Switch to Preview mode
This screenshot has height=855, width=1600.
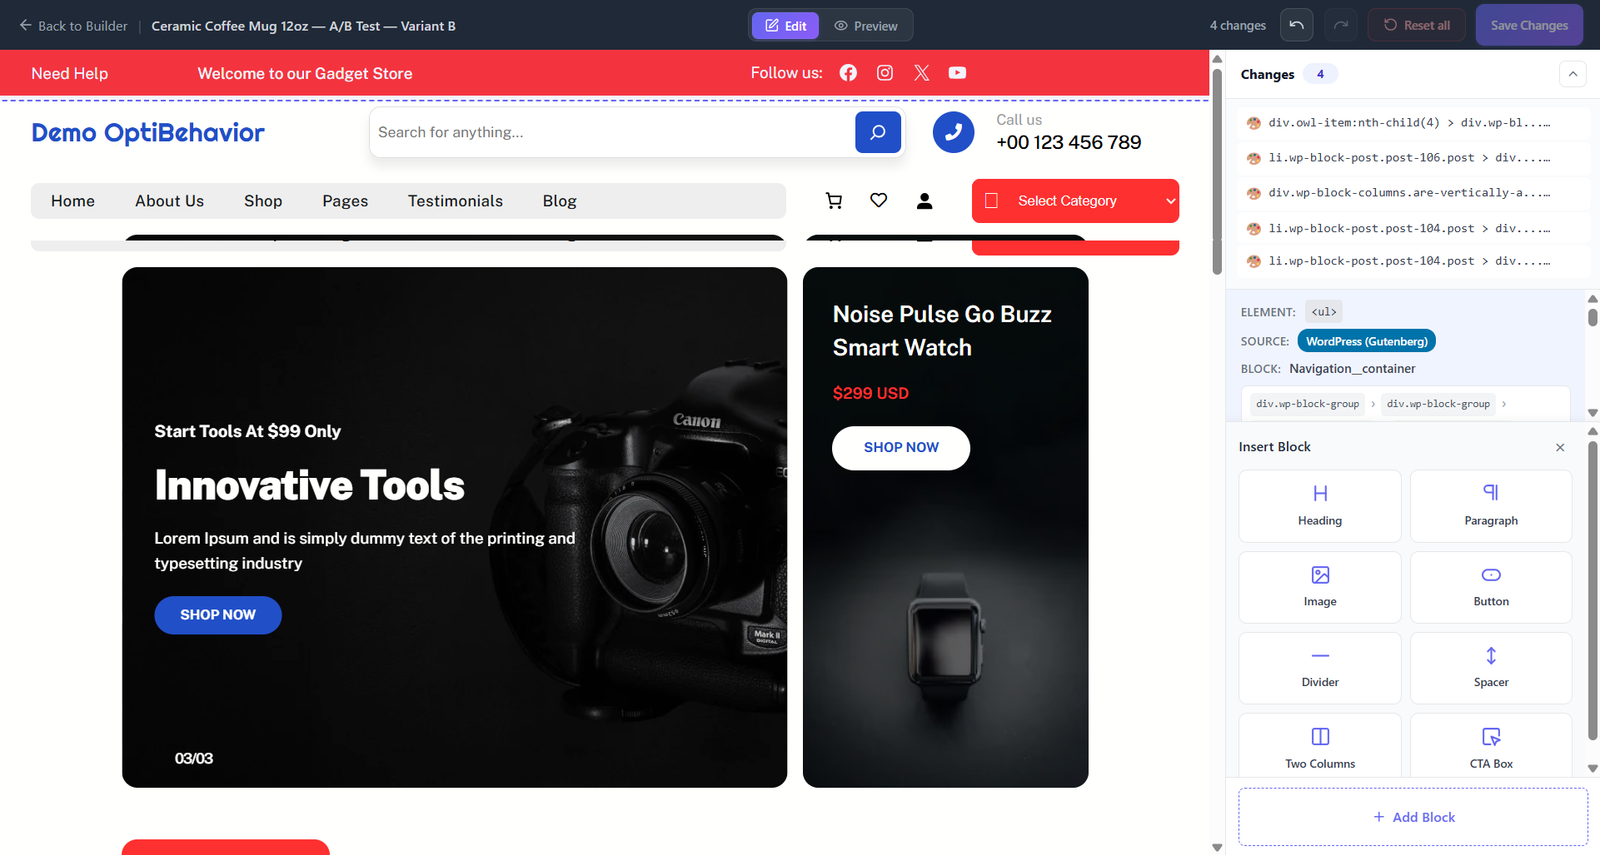click(x=866, y=26)
